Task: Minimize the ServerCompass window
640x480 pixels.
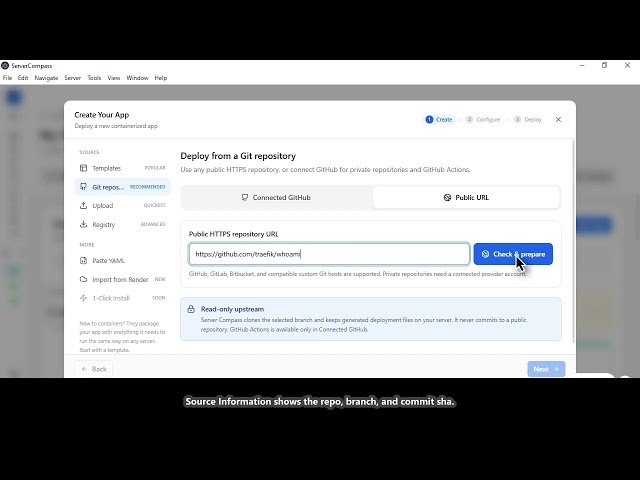Action: (x=582, y=65)
